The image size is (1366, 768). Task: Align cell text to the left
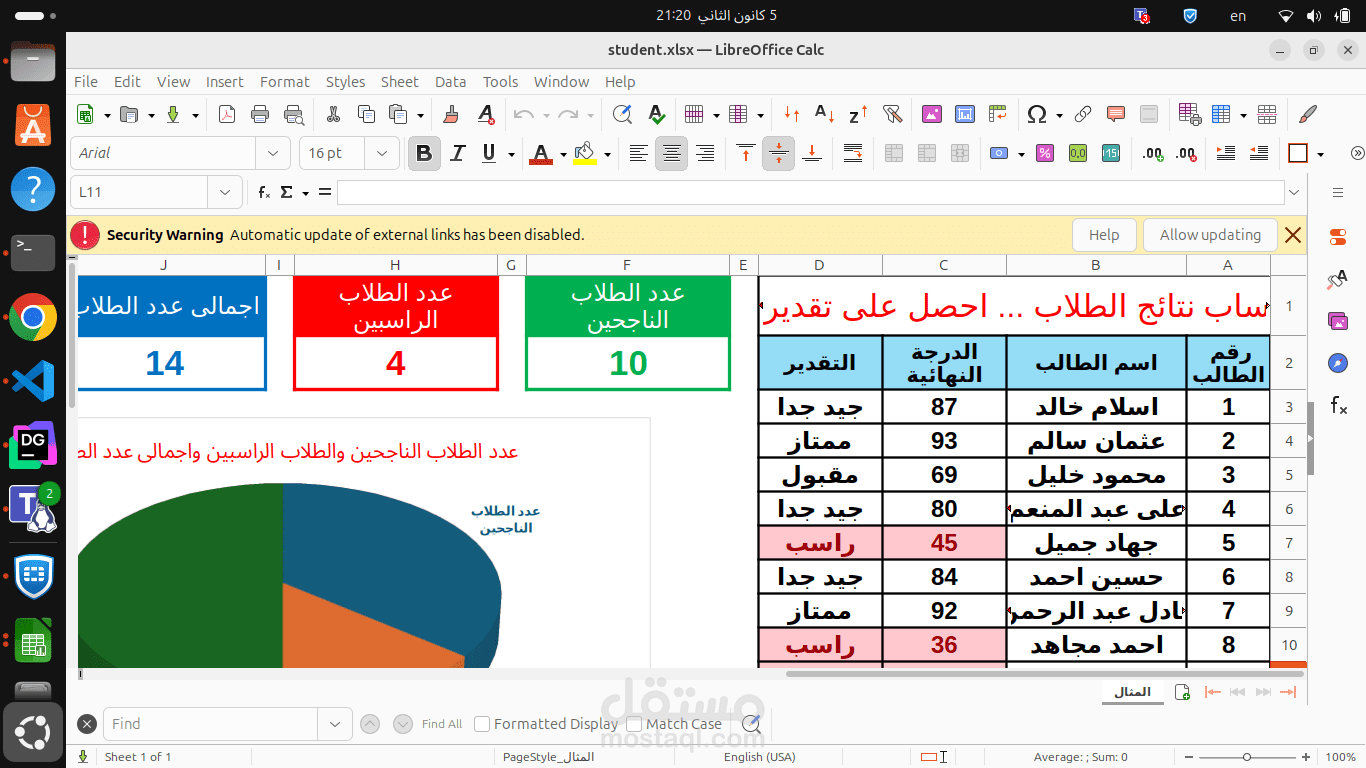[x=638, y=153]
